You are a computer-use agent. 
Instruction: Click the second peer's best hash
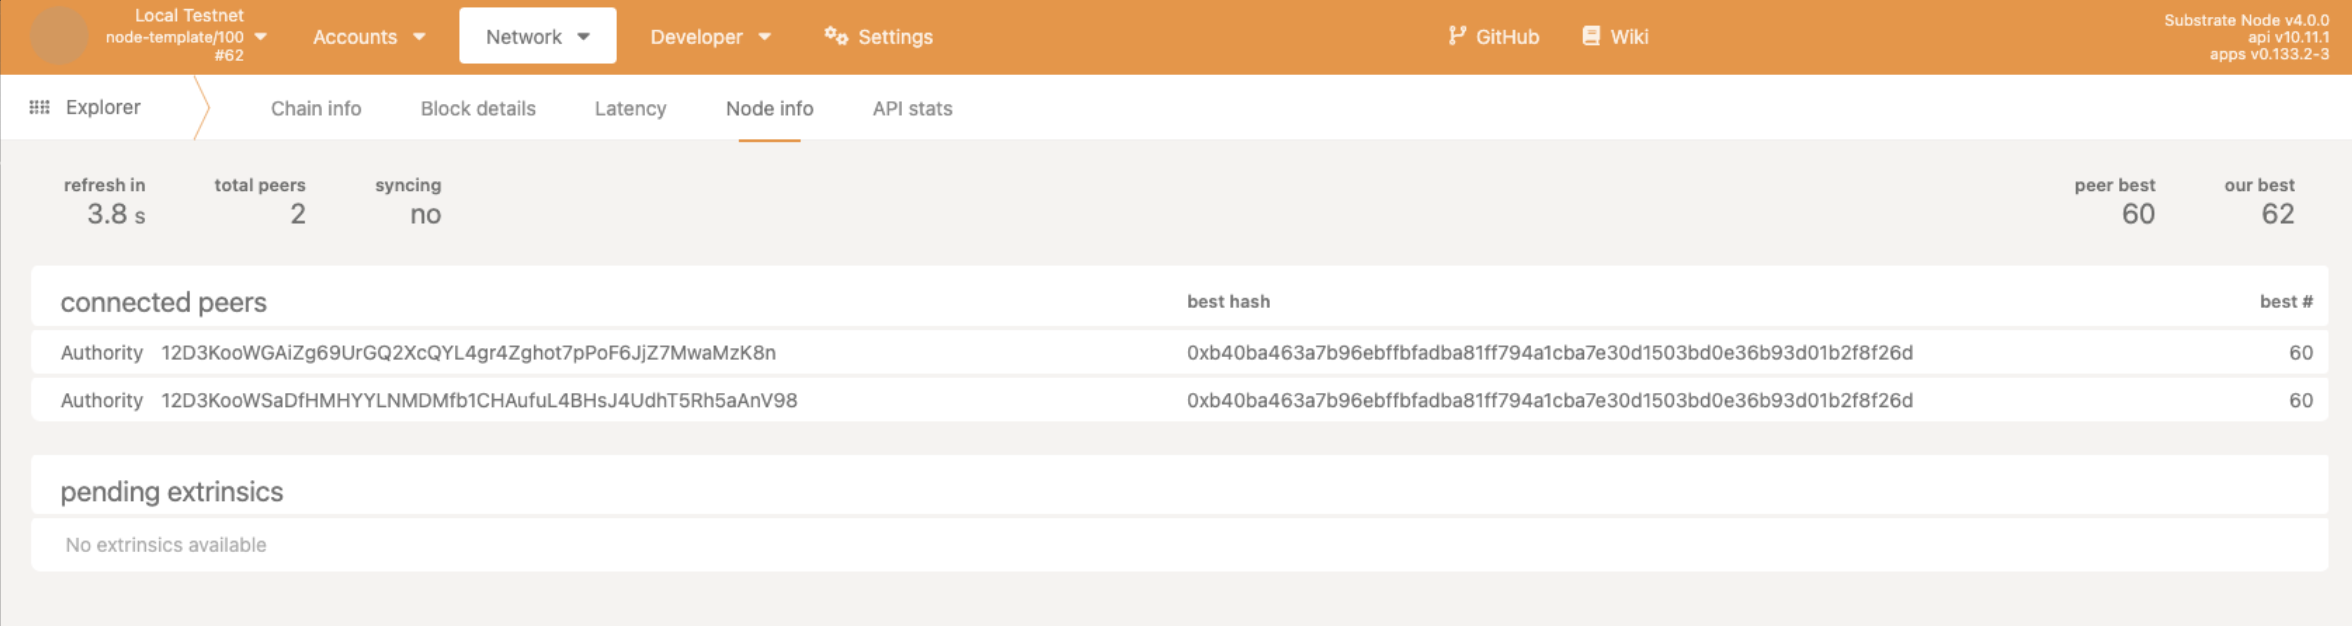pyautogui.click(x=1549, y=400)
